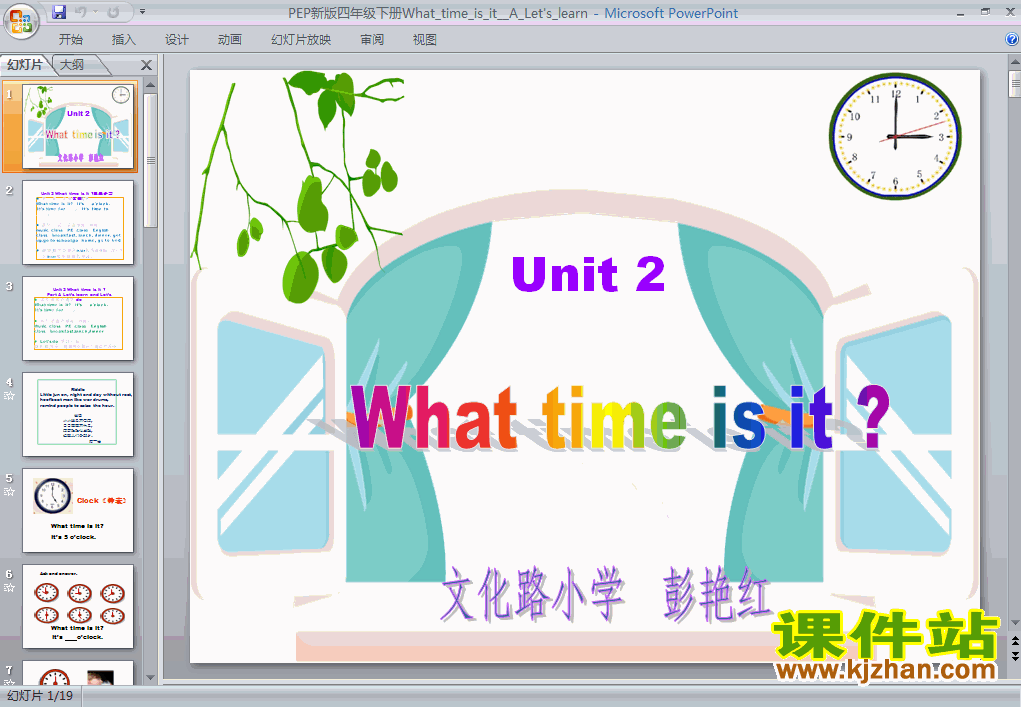The height and width of the screenshot is (707, 1021).
Task: Click the thumbnail pane scrollbar thumb
Action: (x=150, y=160)
